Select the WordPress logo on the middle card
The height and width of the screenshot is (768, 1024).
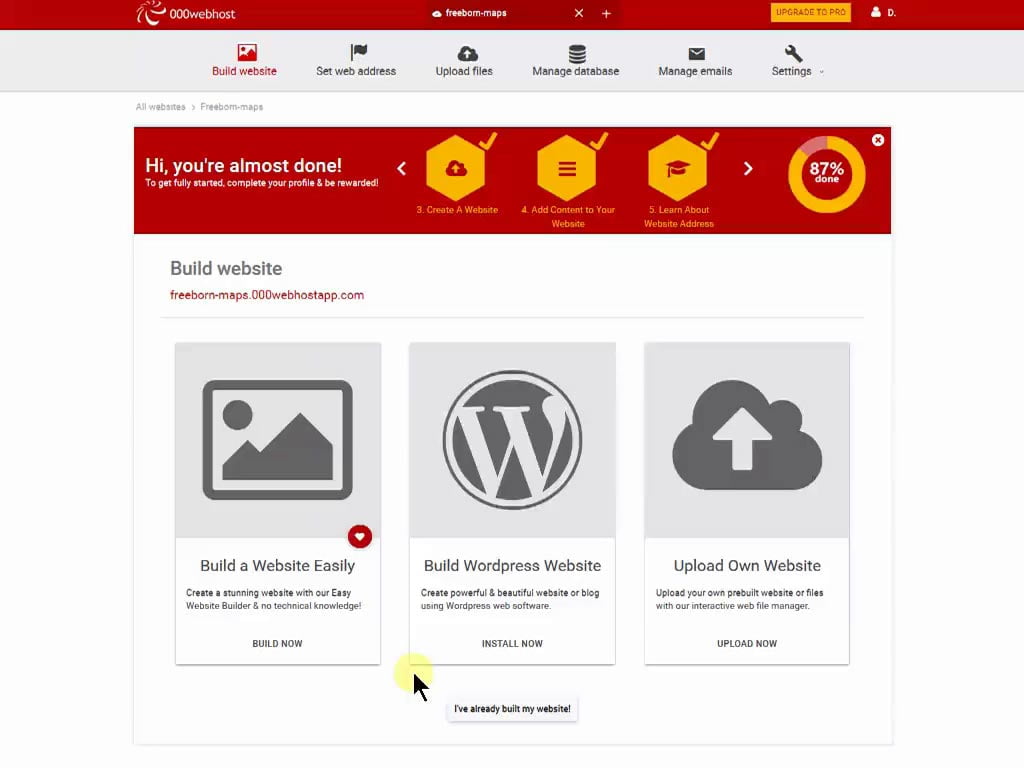[512, 440]
